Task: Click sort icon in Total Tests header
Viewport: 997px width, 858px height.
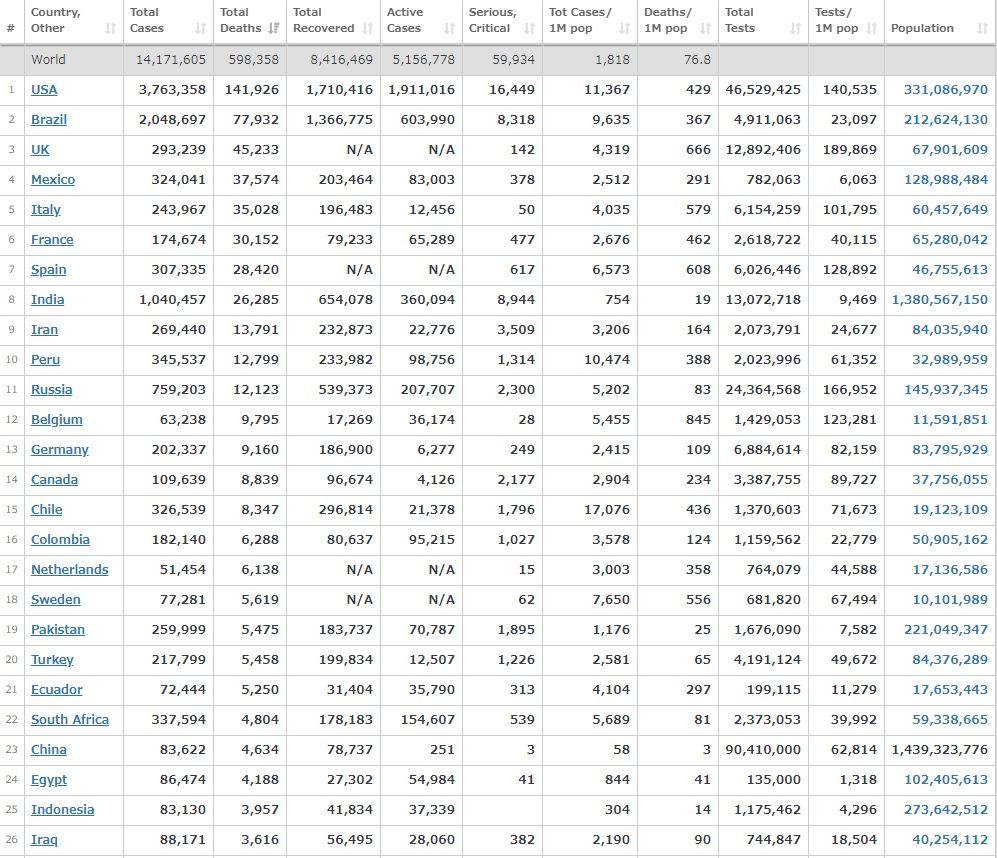Action: tap(796, 29)
